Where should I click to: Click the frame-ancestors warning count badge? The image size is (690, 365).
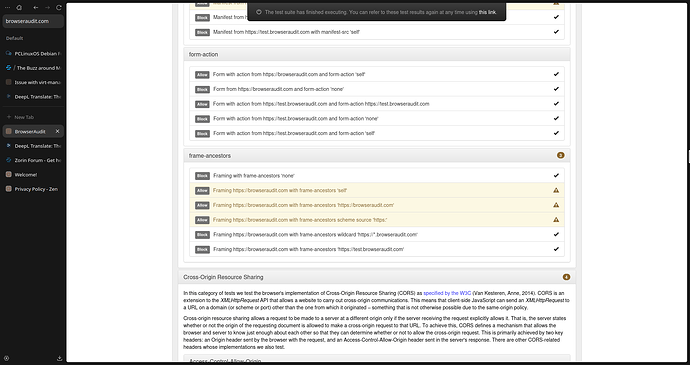tap(560, 155)
